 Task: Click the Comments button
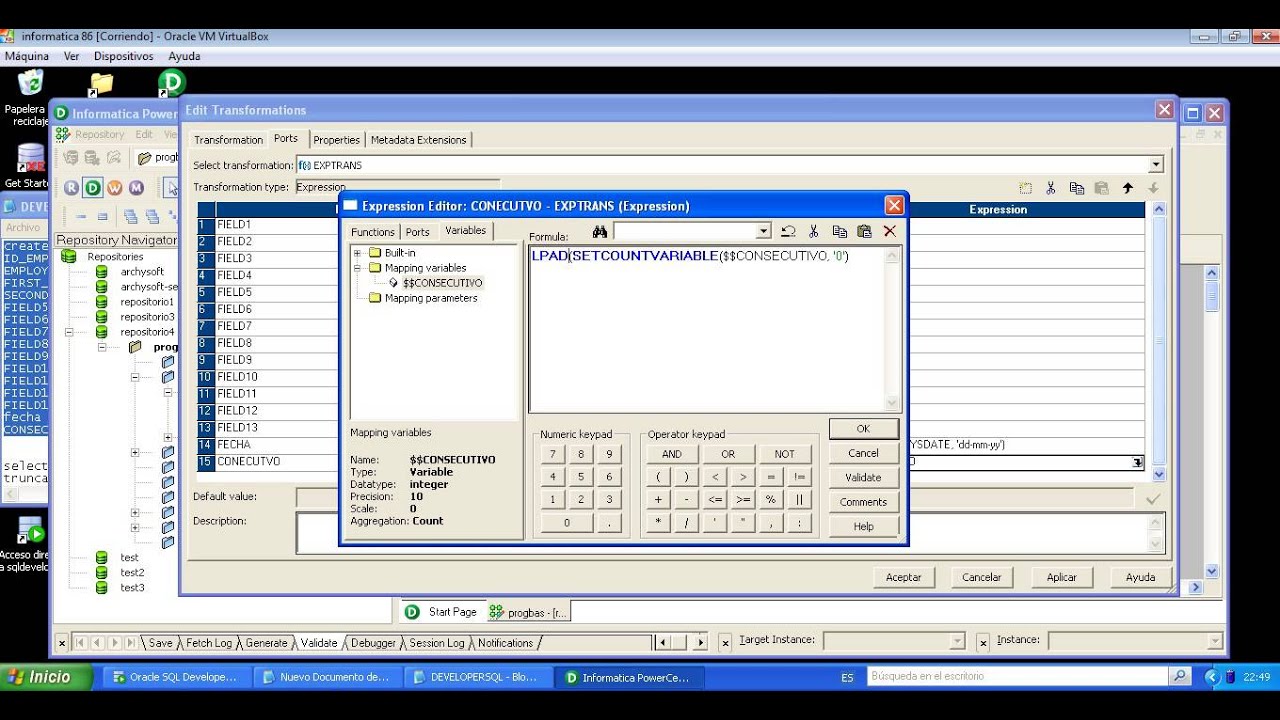click(x=863, y=502)
